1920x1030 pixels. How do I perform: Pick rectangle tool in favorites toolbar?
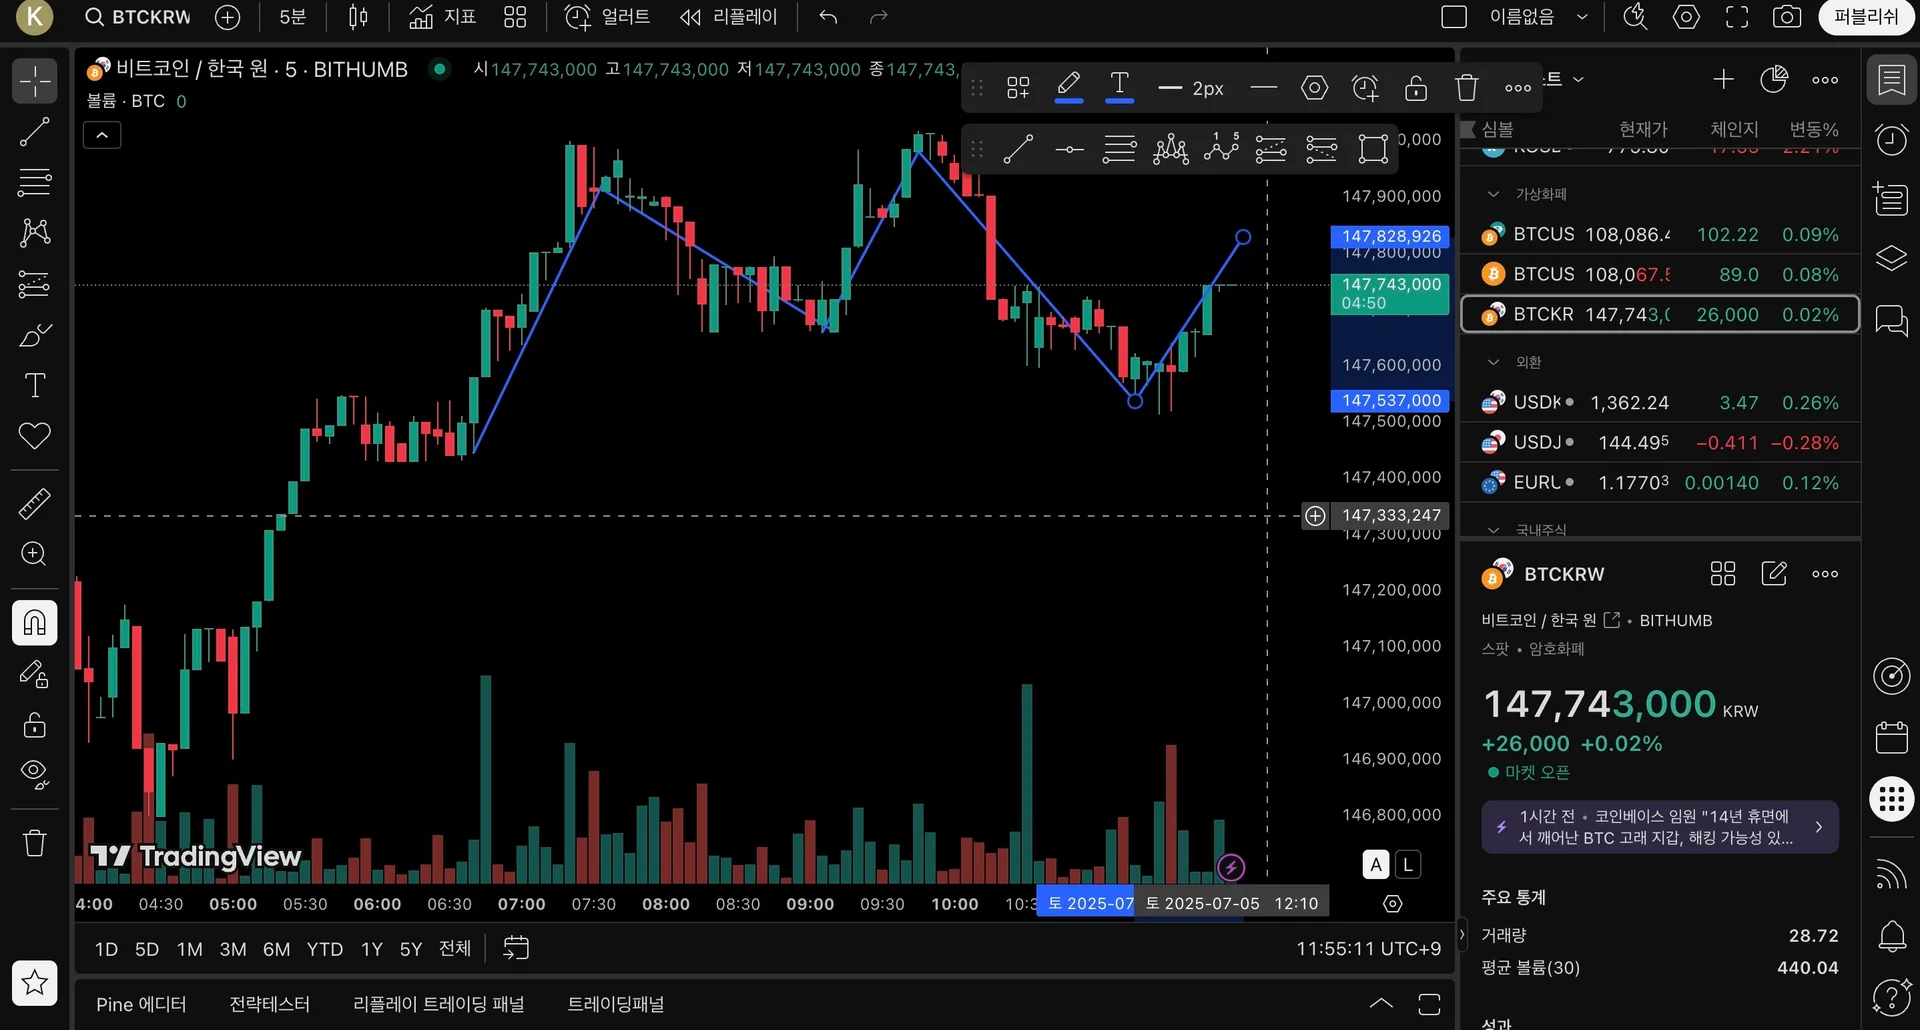click(1373, 149)
